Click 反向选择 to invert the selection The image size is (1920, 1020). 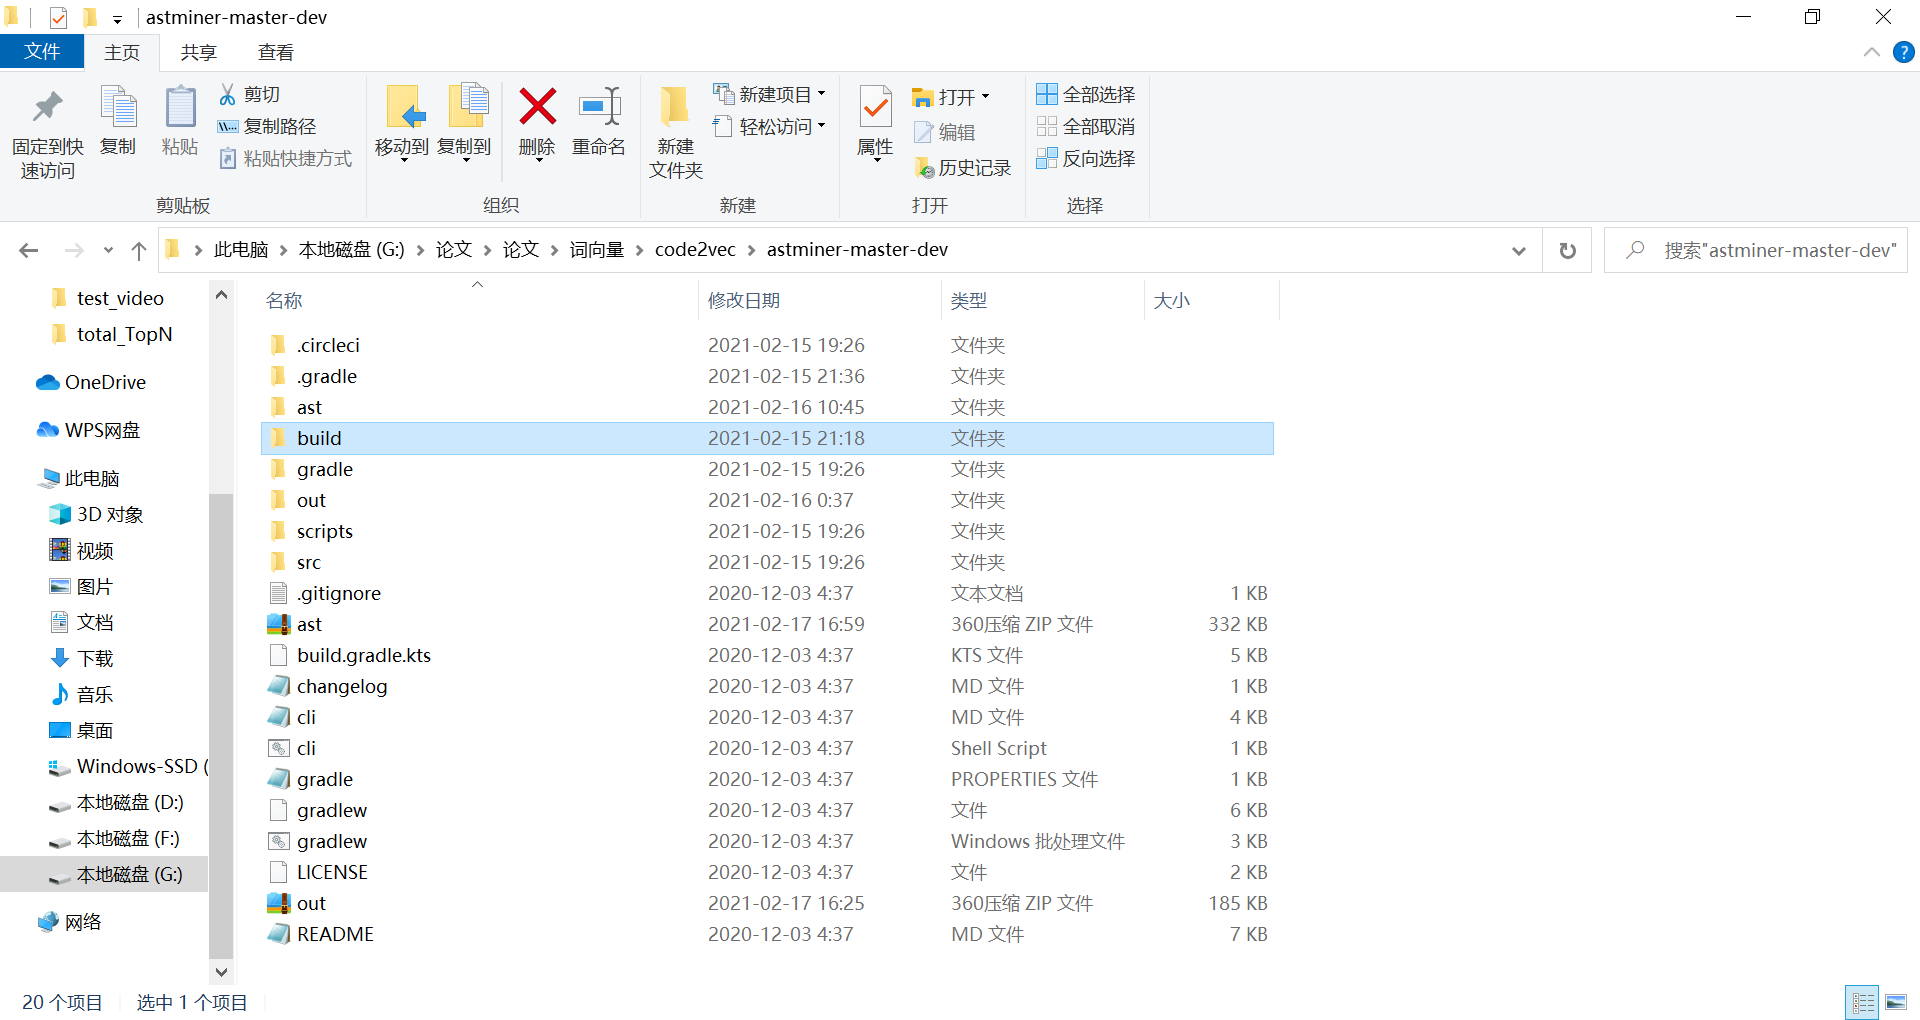1086,159
